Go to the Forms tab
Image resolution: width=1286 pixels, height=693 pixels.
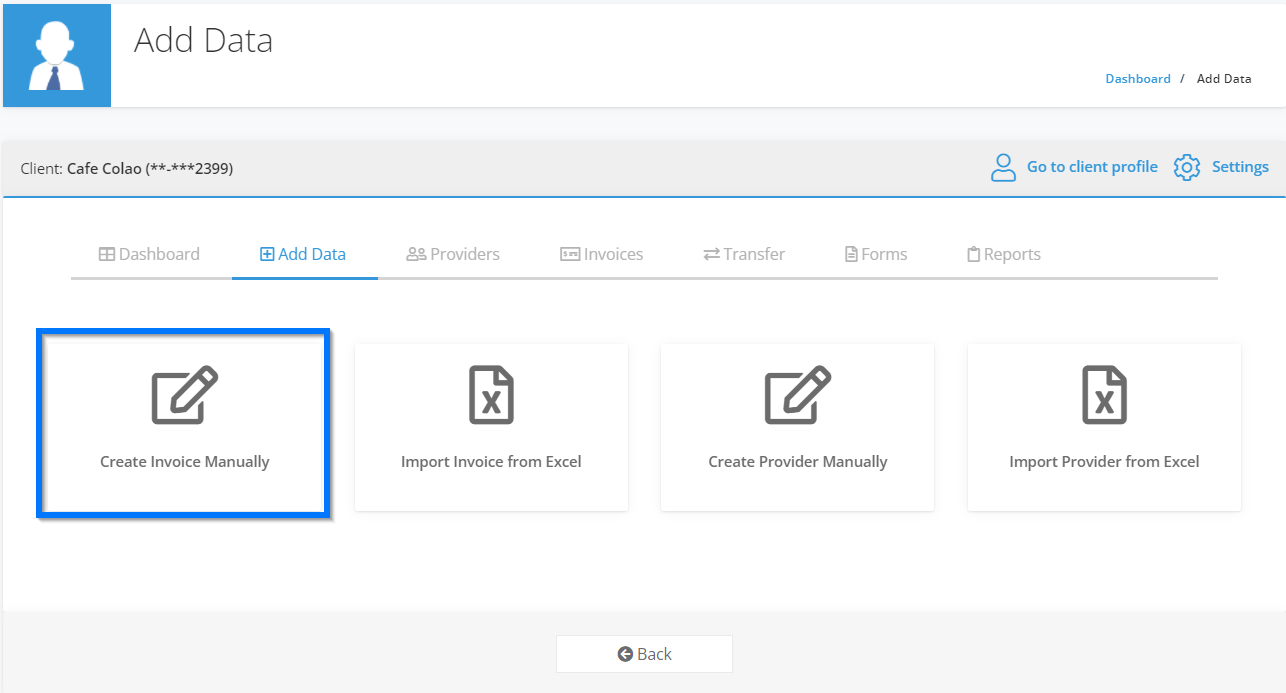click(x=876, y=254)
